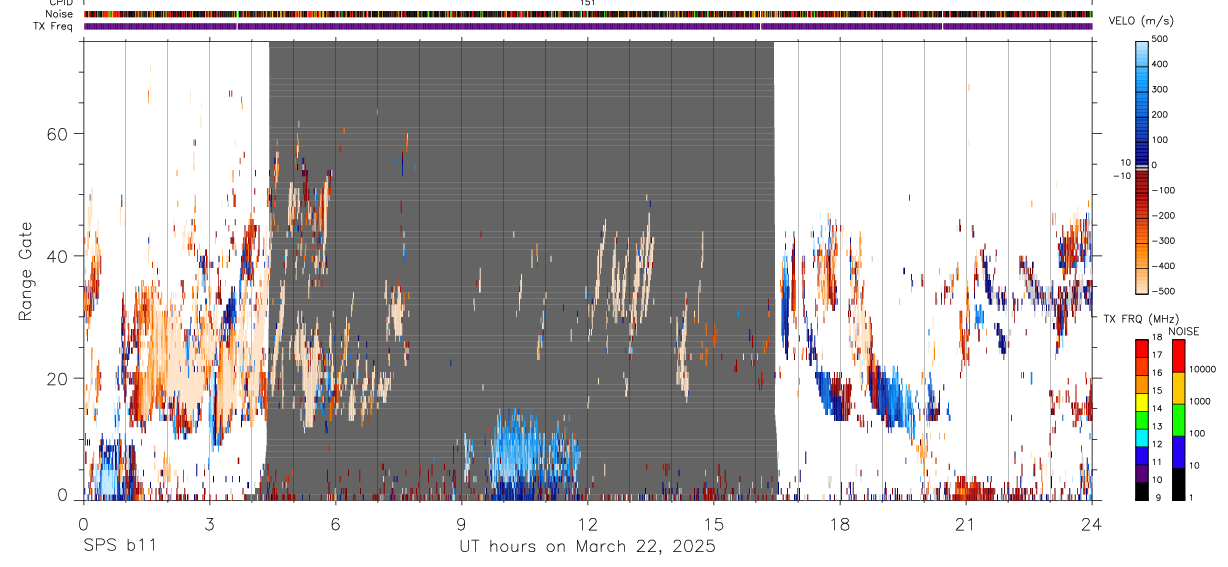Click the purple TX Freq strip
The image size is (1228, 567).
(x=588, y=26)
